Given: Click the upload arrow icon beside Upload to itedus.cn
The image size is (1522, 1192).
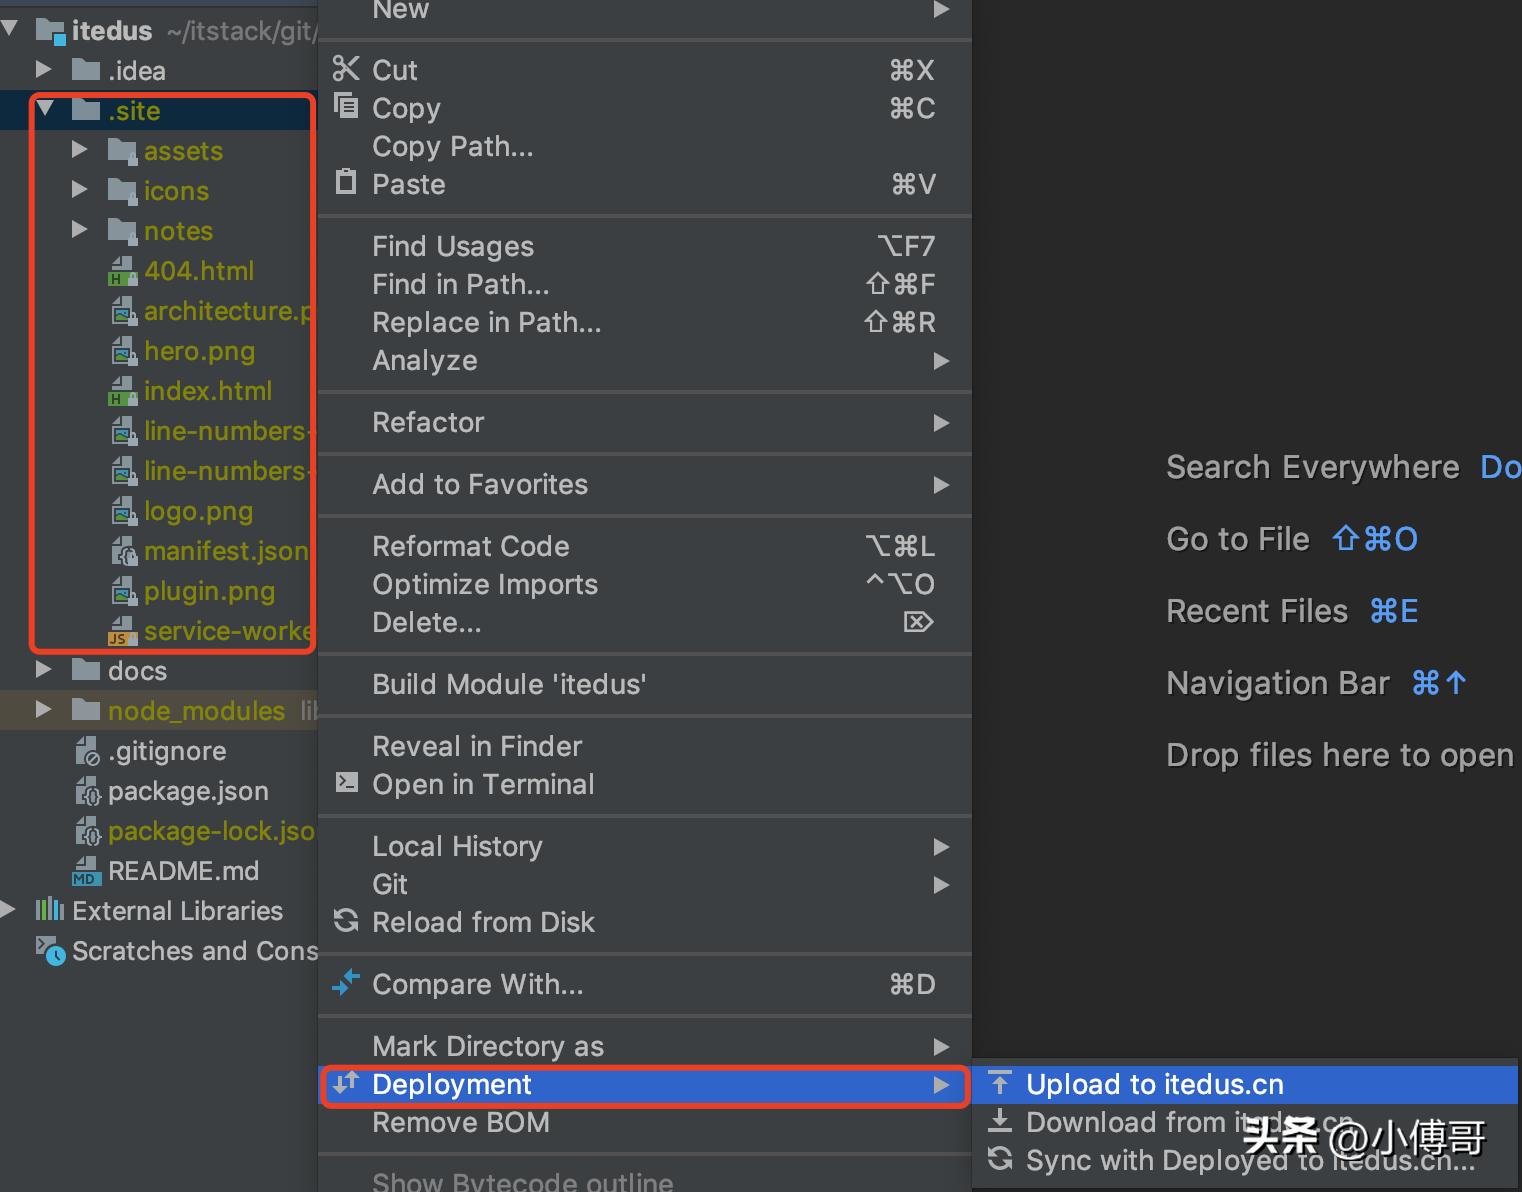Looking at the screenshot, I should click(x=1000, y=1083).
